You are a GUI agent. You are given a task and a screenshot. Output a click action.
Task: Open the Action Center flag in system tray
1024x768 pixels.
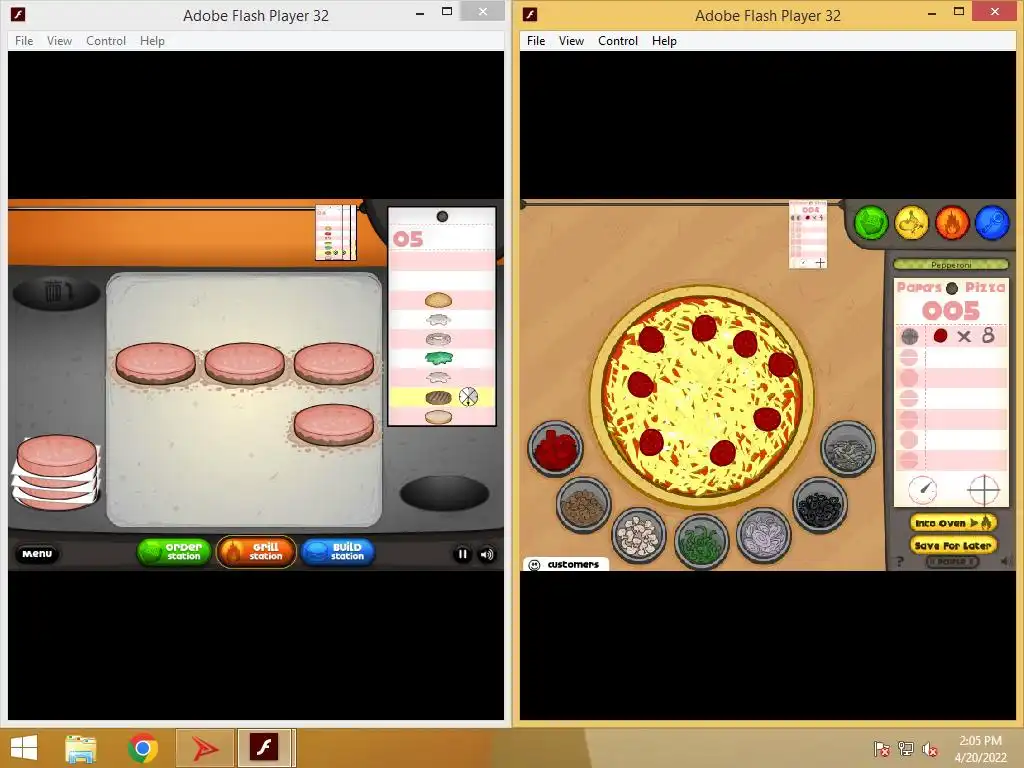[882, 749]
